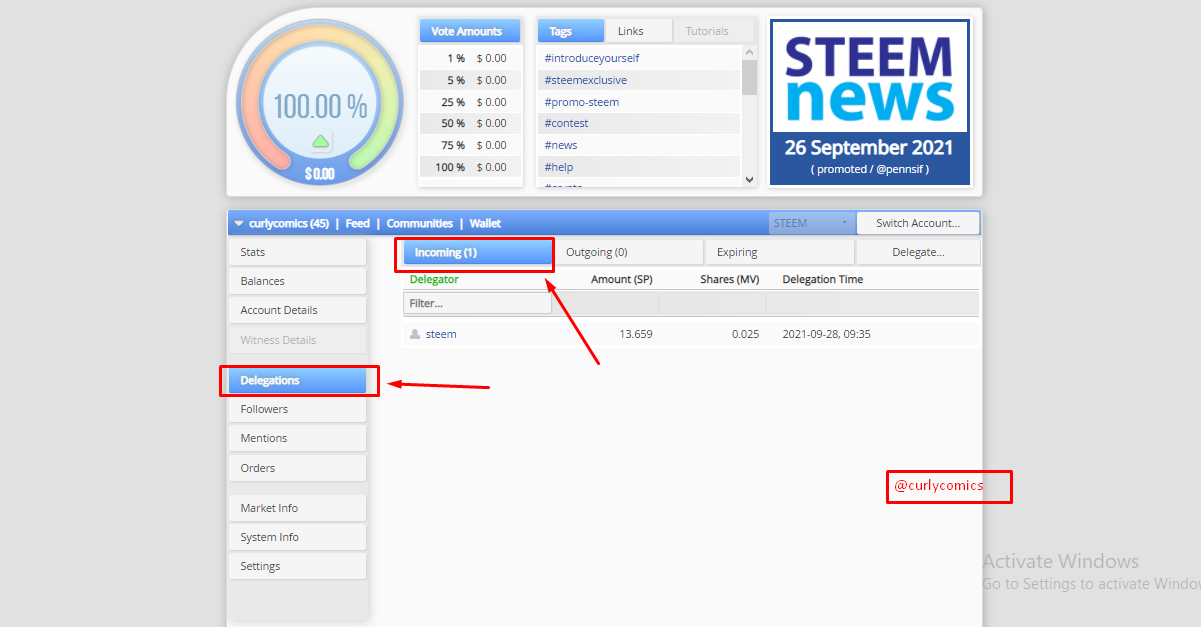Click the 1 % vote amount row

(470, 58)
